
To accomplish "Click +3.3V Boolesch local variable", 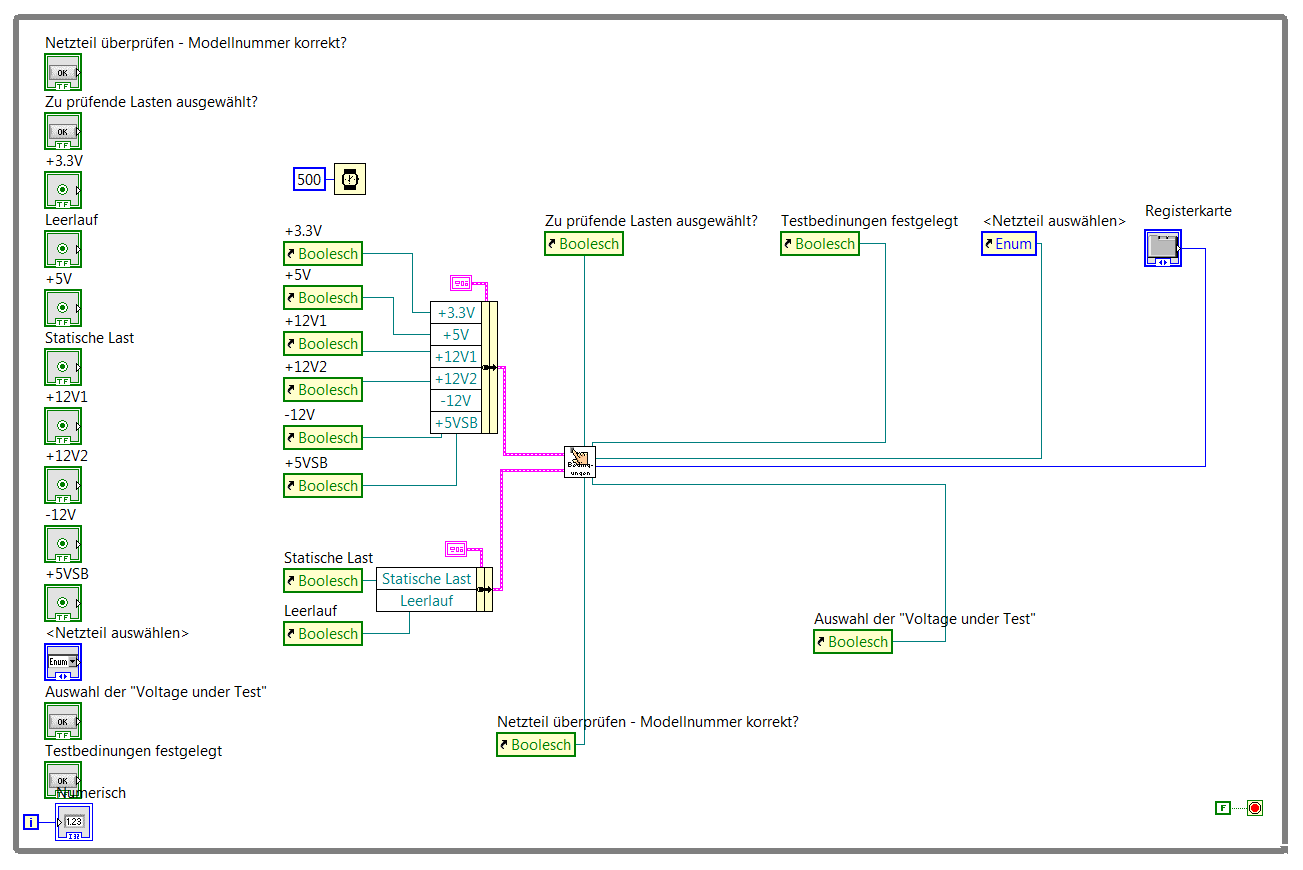I will tap(323, 254).
